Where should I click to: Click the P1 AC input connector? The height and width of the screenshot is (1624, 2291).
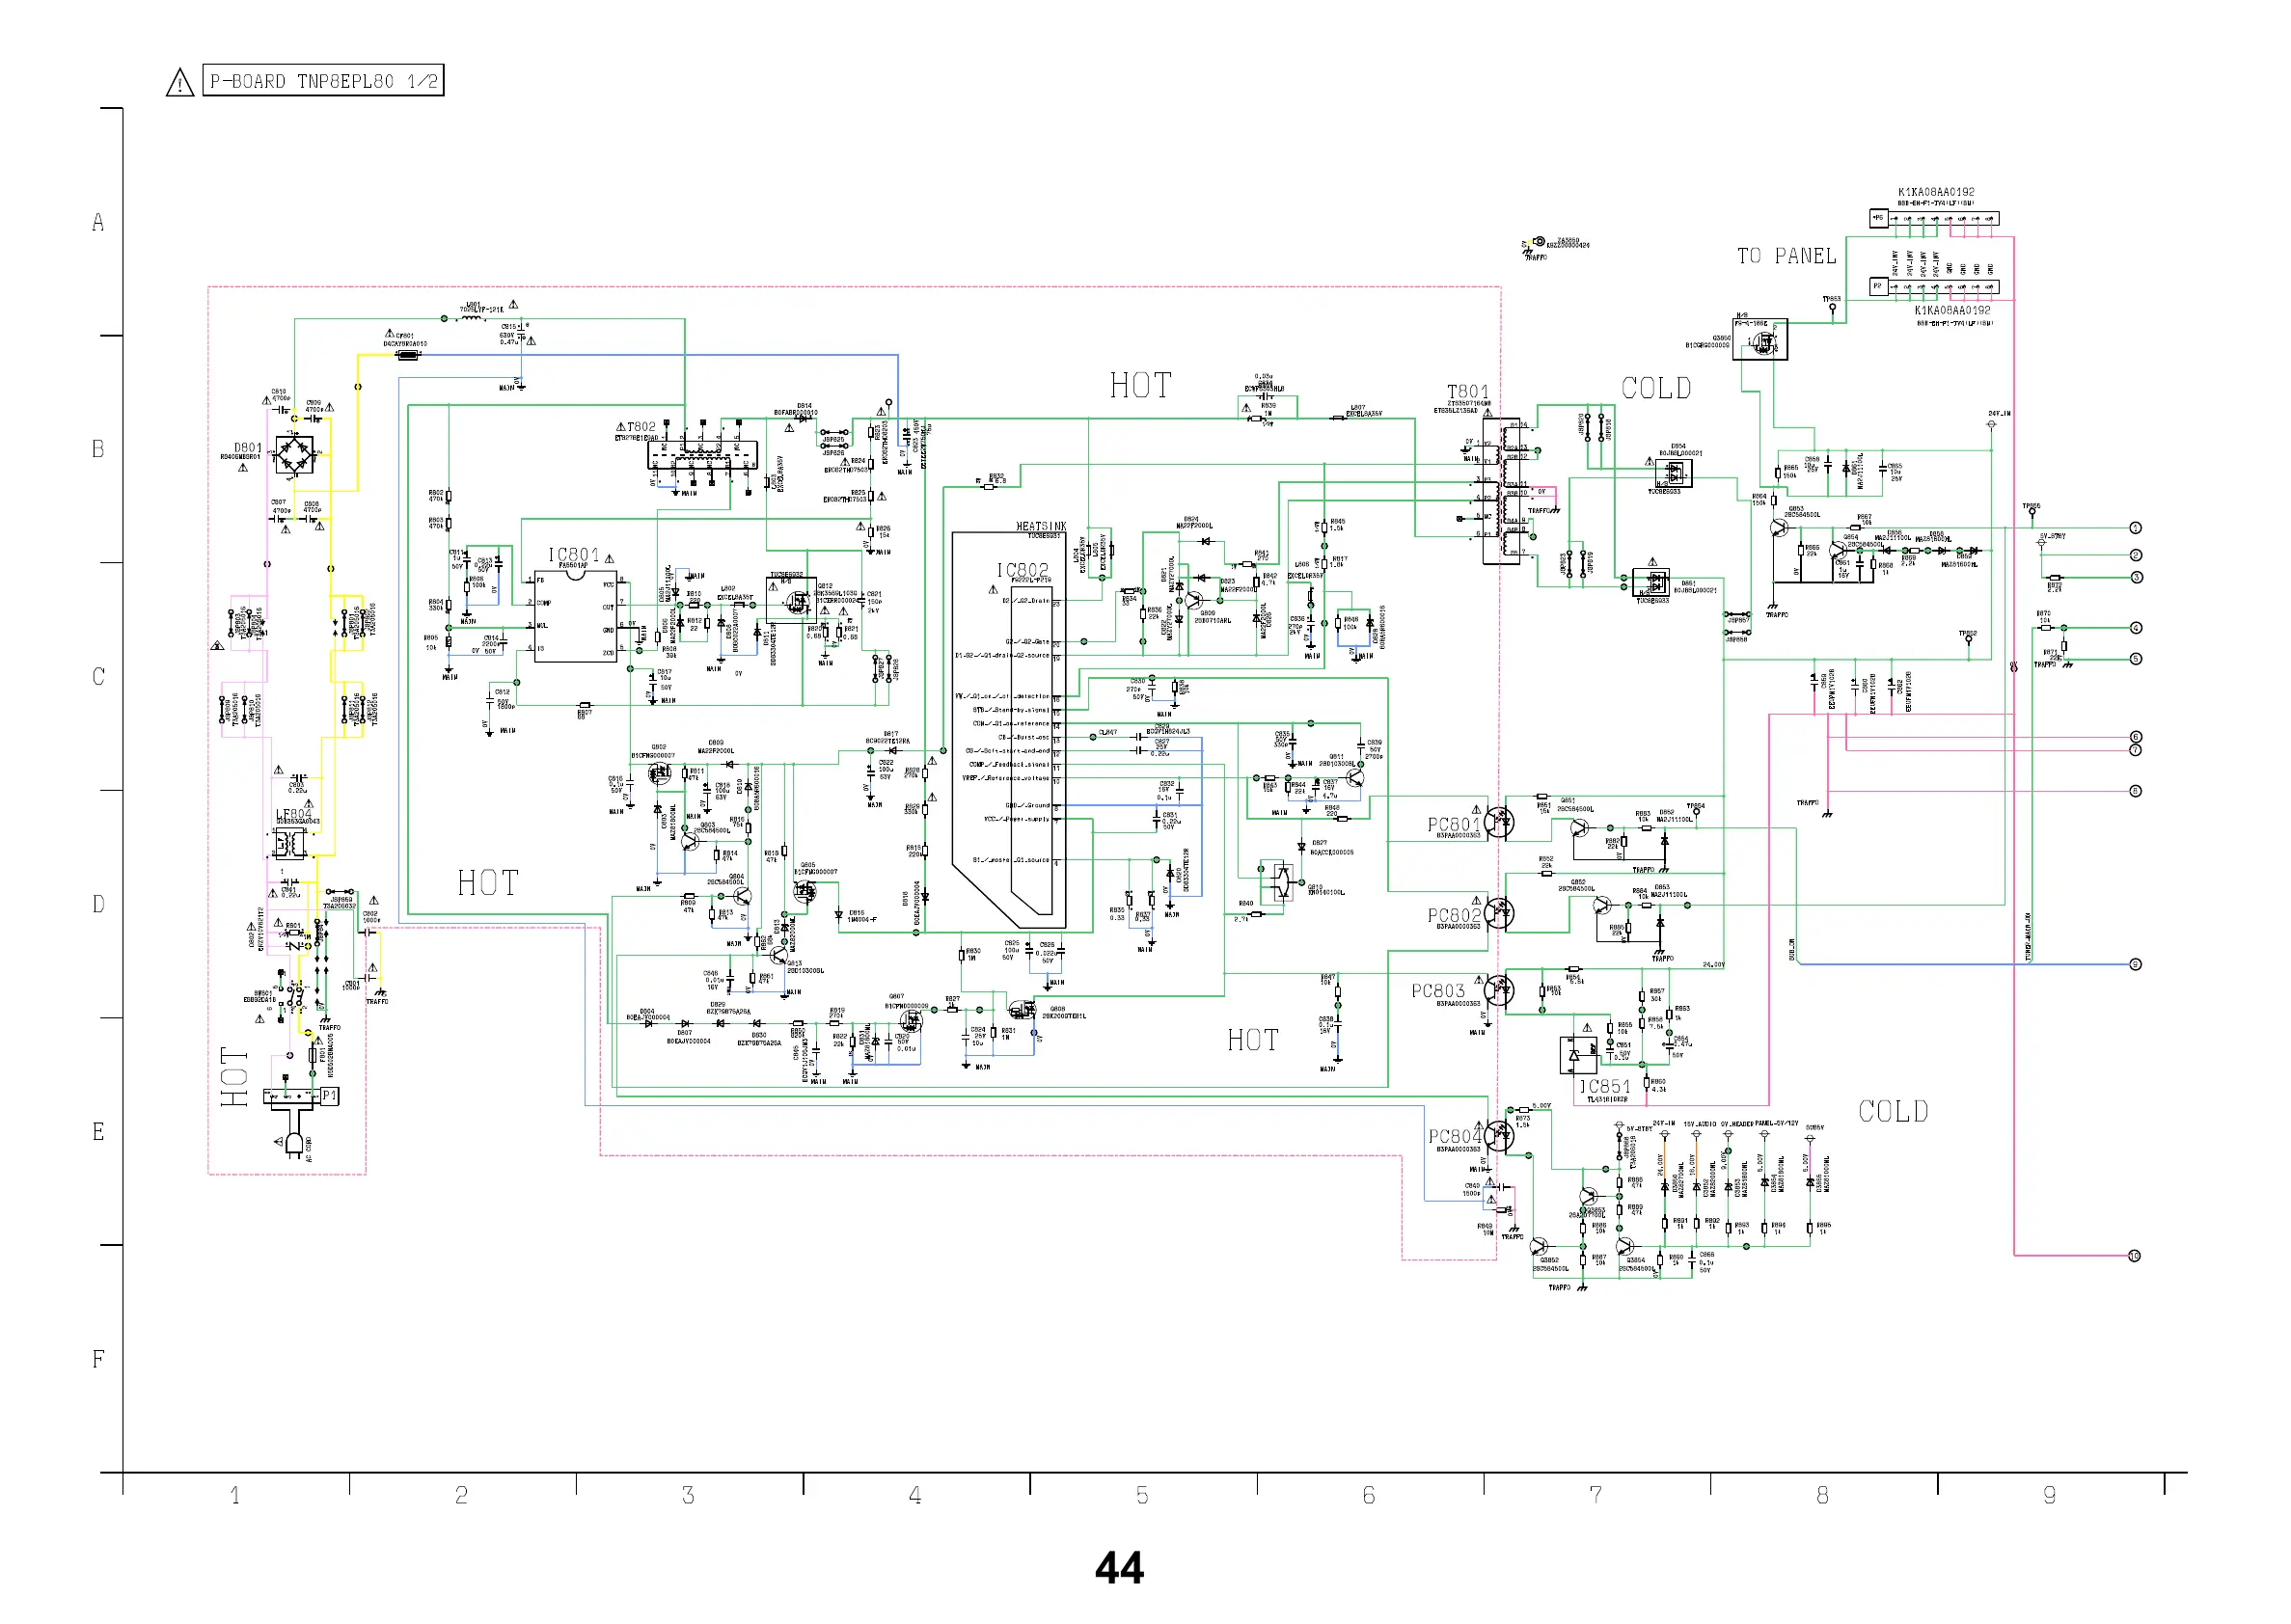pos(303,1097)
